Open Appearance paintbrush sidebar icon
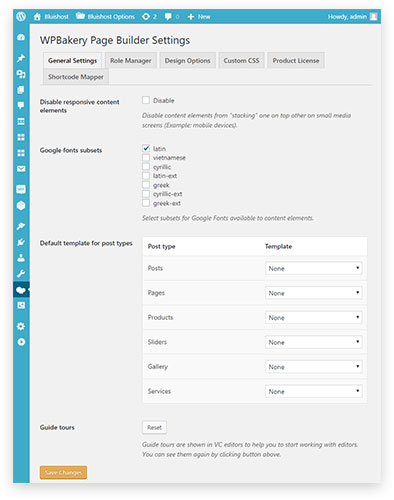The image size is (394, 500). coord(21,226)
